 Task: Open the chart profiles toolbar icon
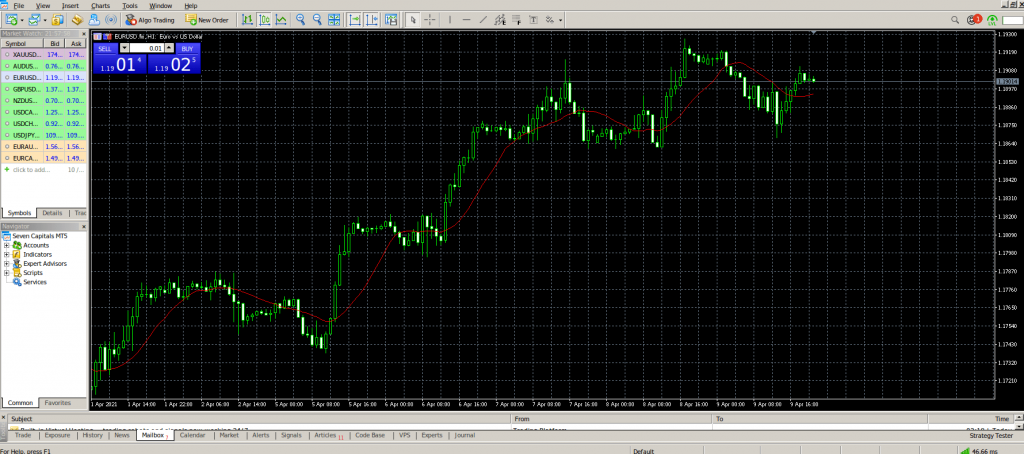(34, 20)
